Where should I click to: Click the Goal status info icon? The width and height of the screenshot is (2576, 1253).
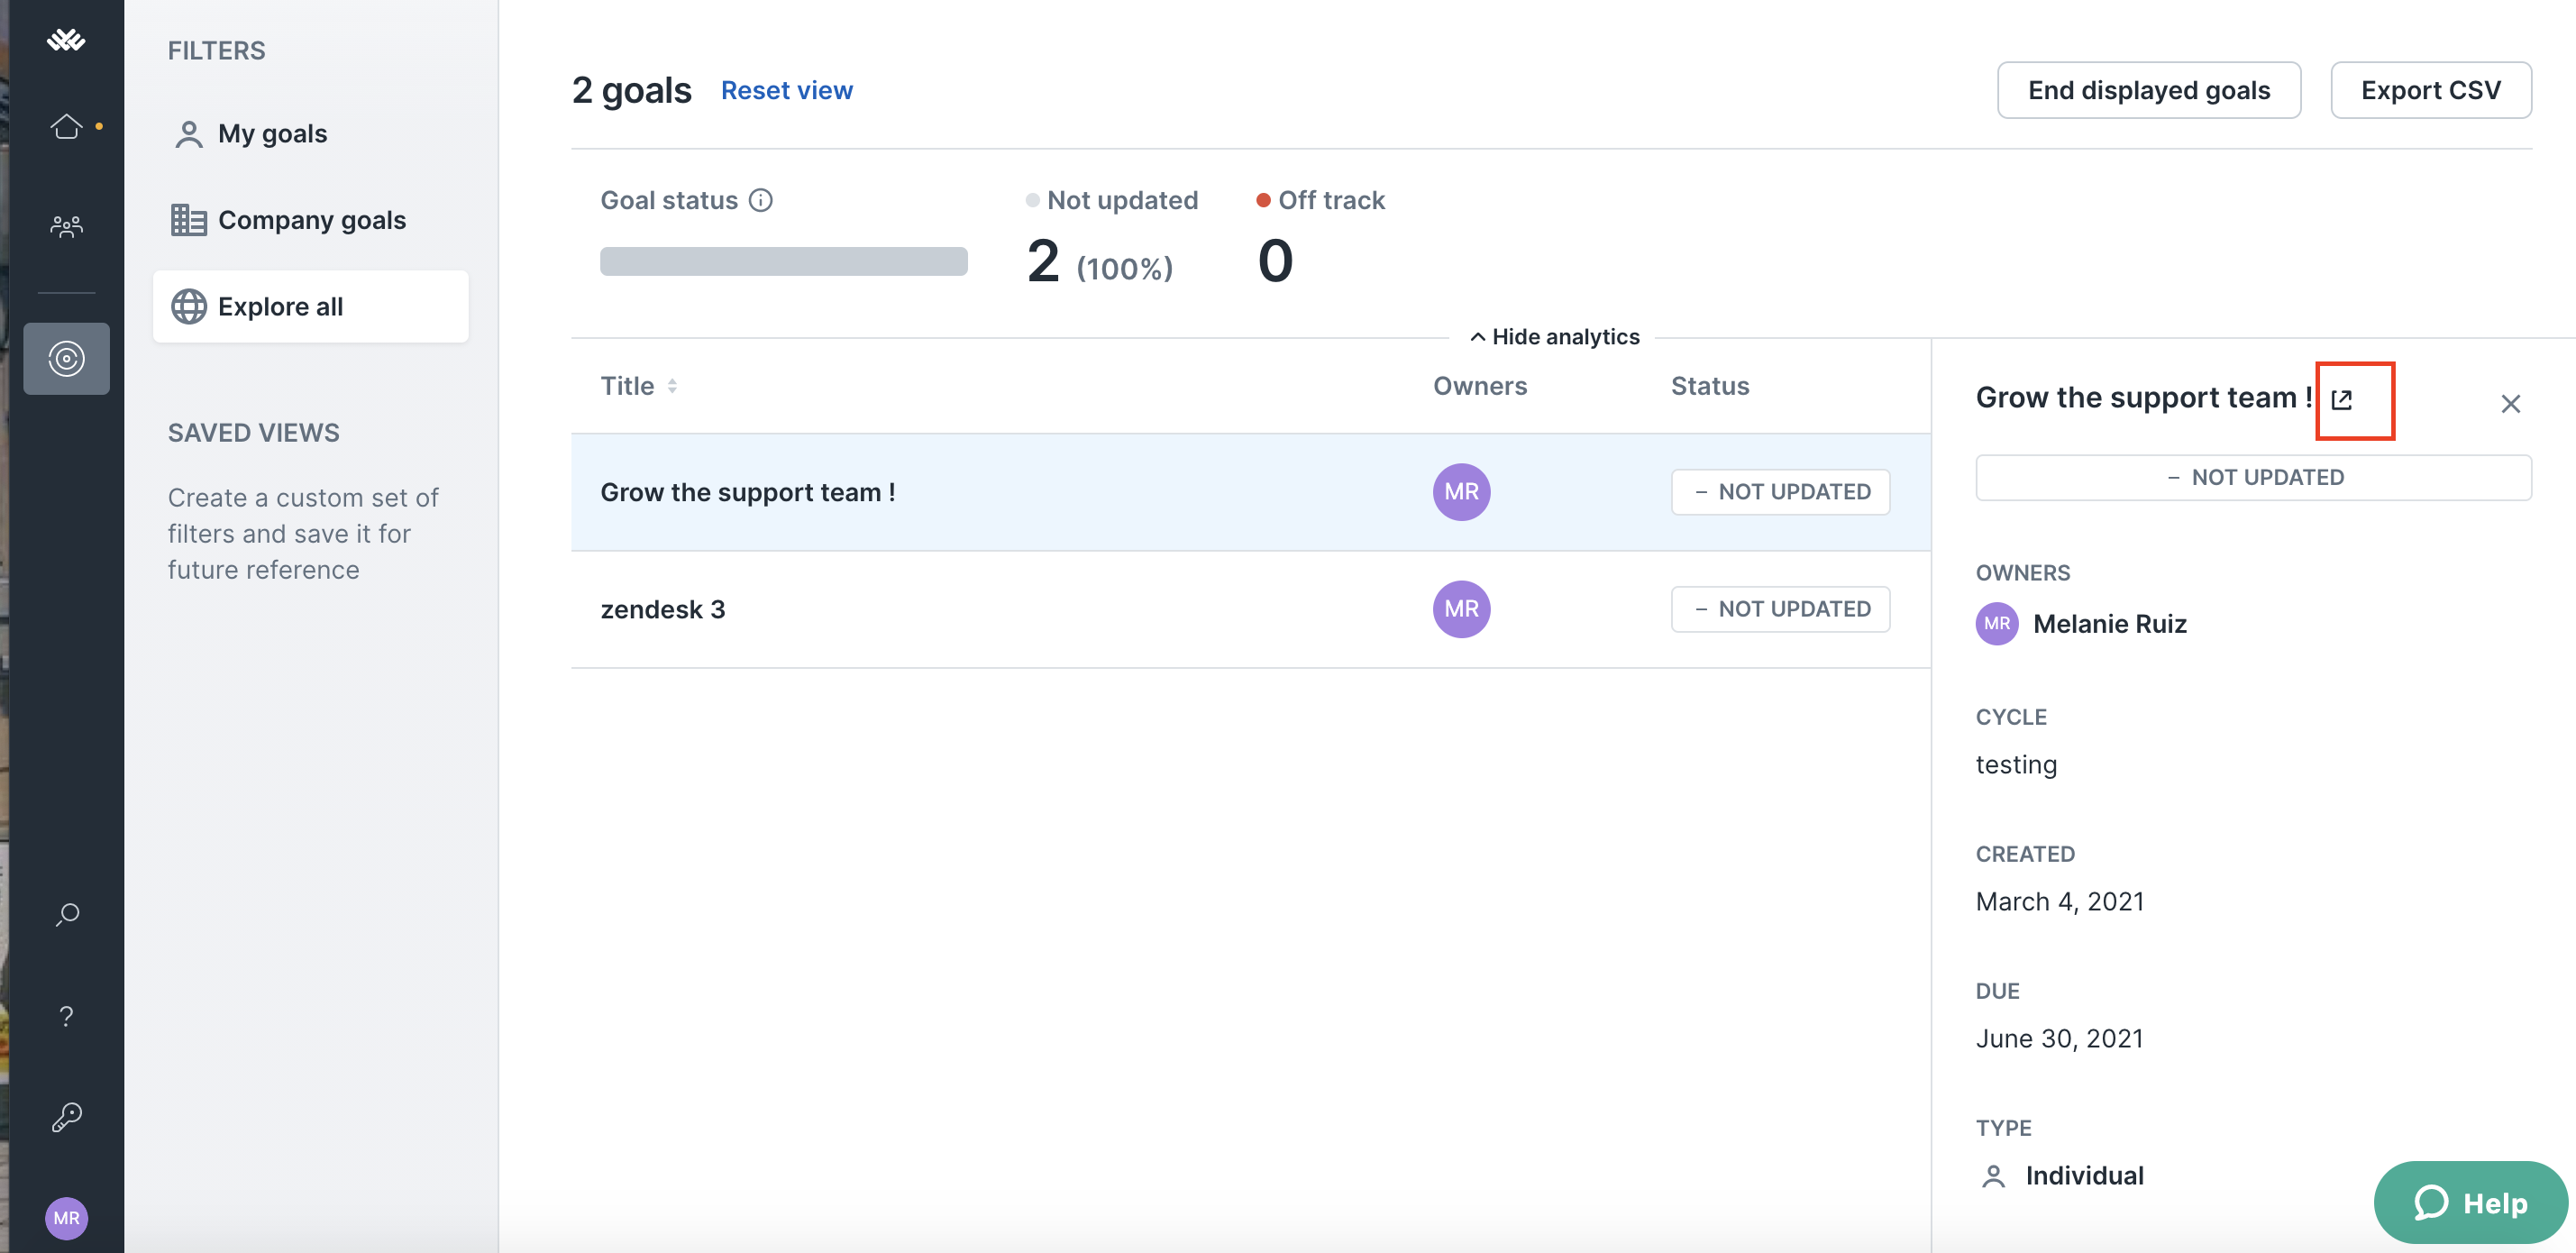761,200
